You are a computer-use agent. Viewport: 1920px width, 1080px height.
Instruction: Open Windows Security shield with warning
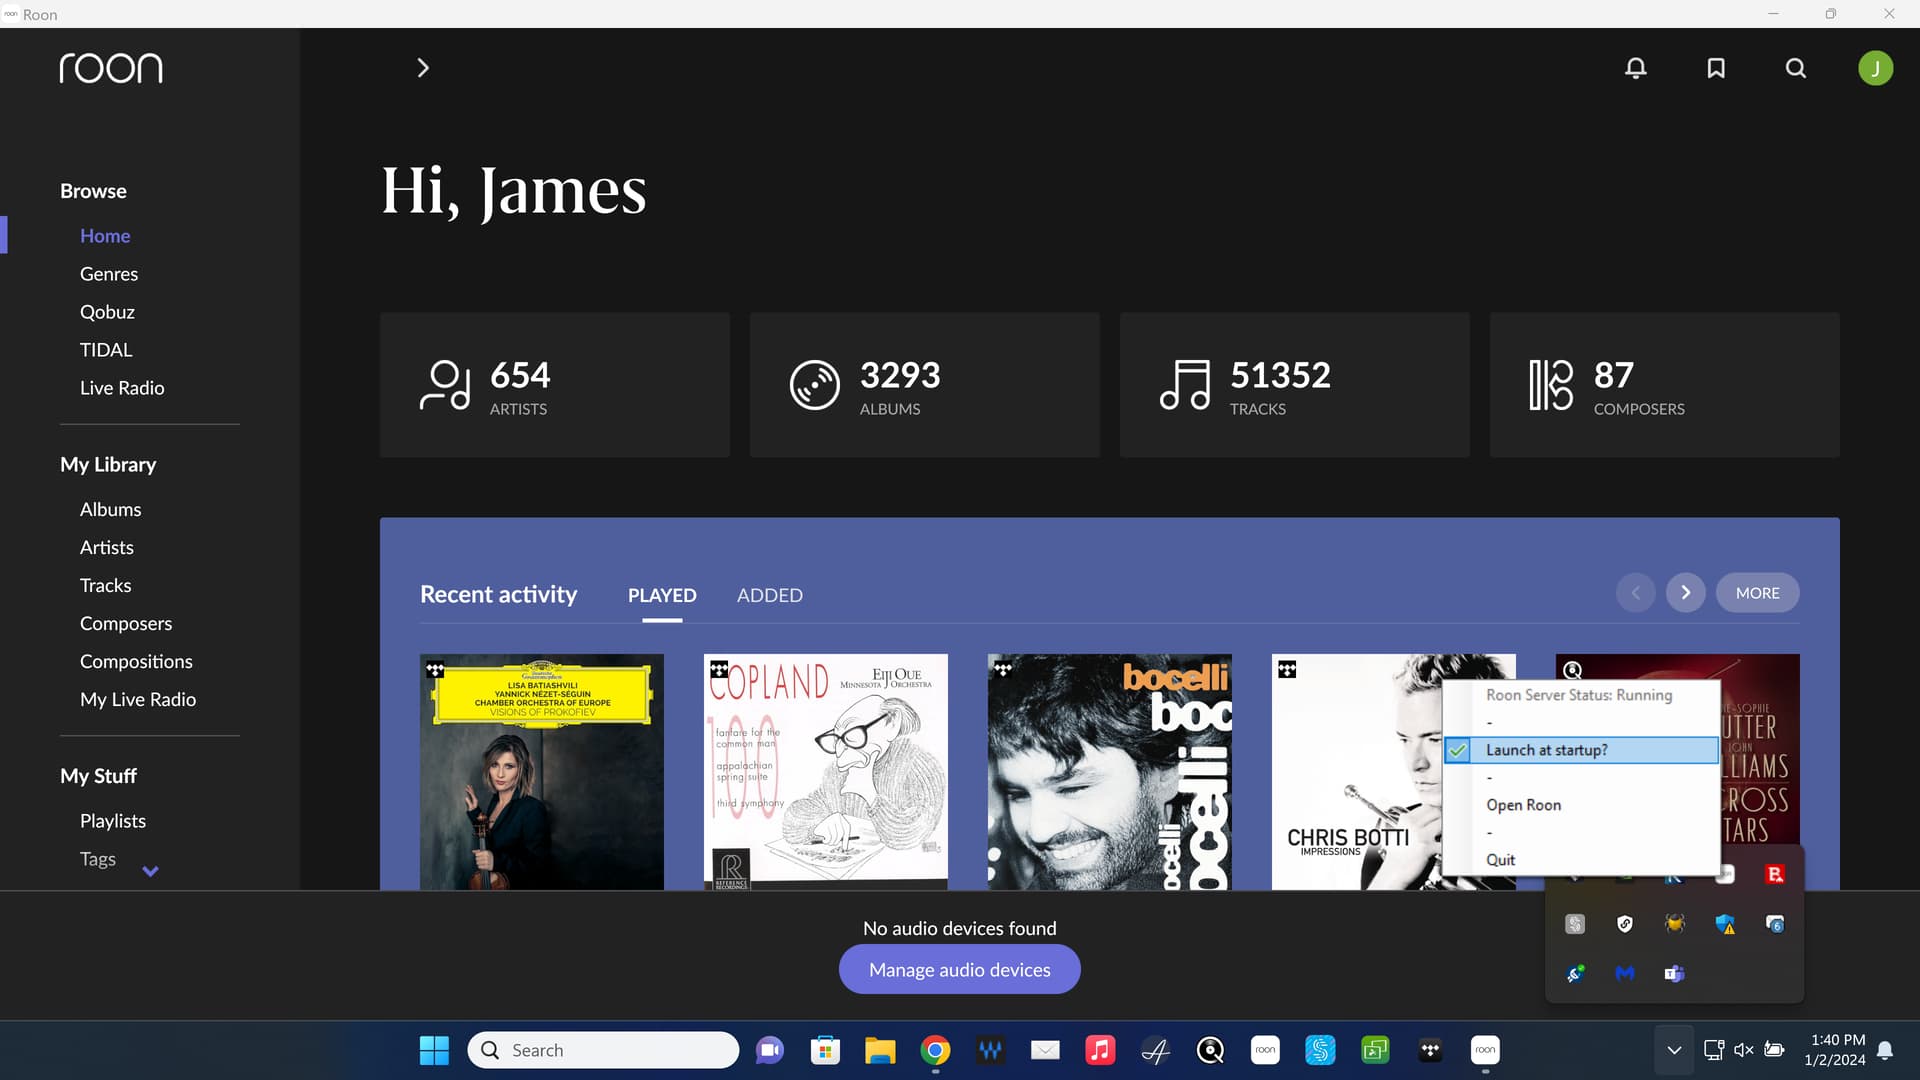tap(1725, 924)
